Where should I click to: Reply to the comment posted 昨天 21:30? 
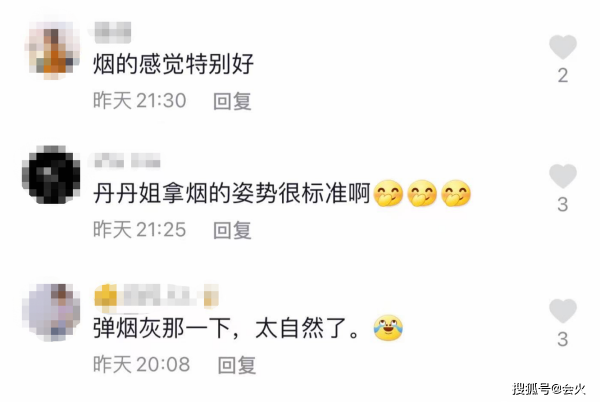coord(232,101)
